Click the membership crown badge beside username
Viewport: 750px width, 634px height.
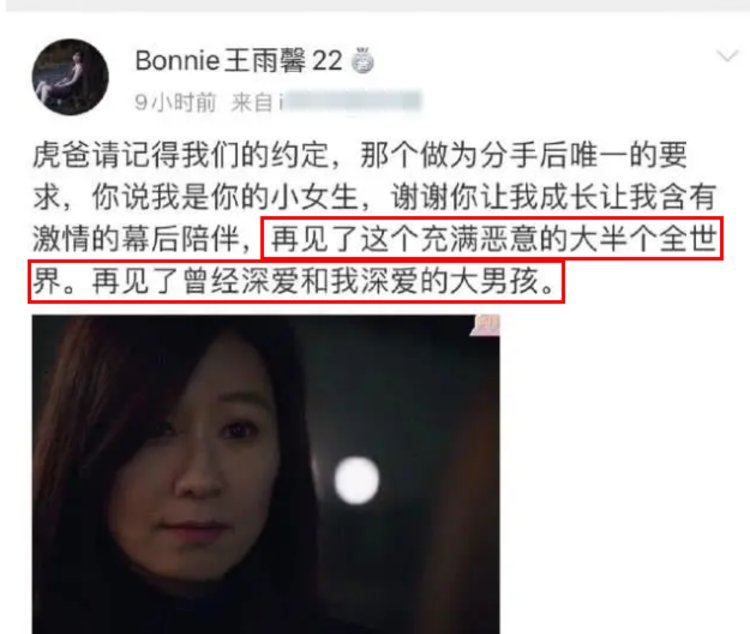pos(363,61)
